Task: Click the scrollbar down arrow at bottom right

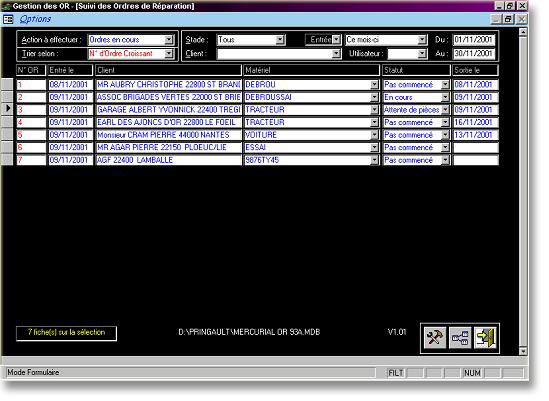Action: pyautogui.click(x=523, y=351)
